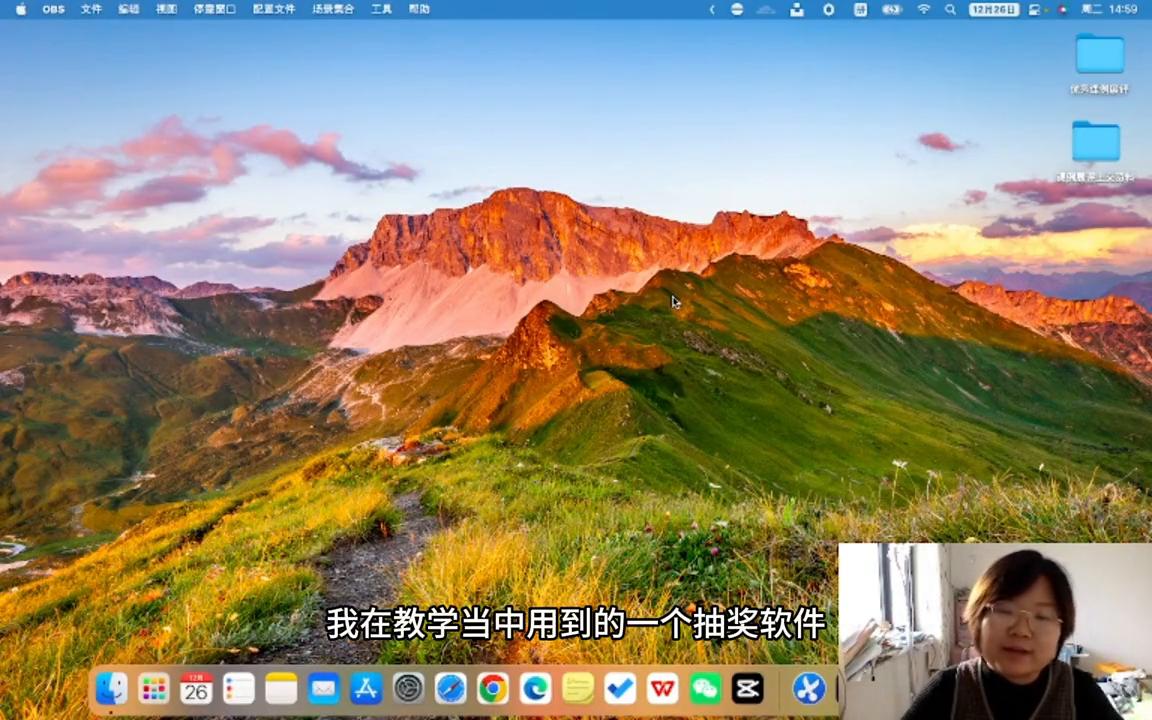Open Microsoft Edge from the Dock
The height and width of the screenshot is (720, 1152).
point(536,689)
